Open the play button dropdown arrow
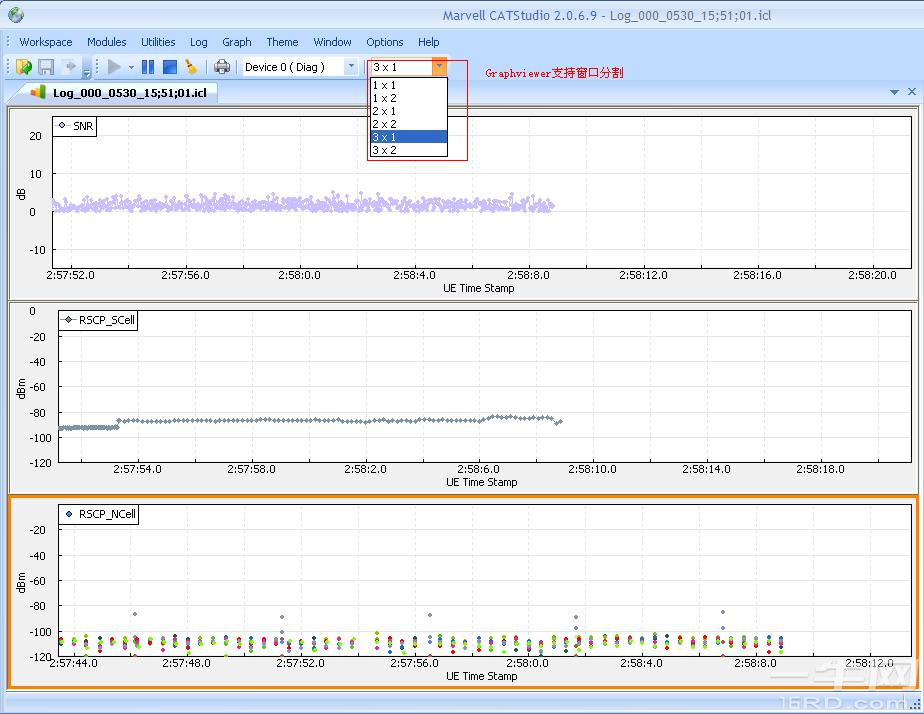Viewport: 924px width, 714px height. click(131, 67)
